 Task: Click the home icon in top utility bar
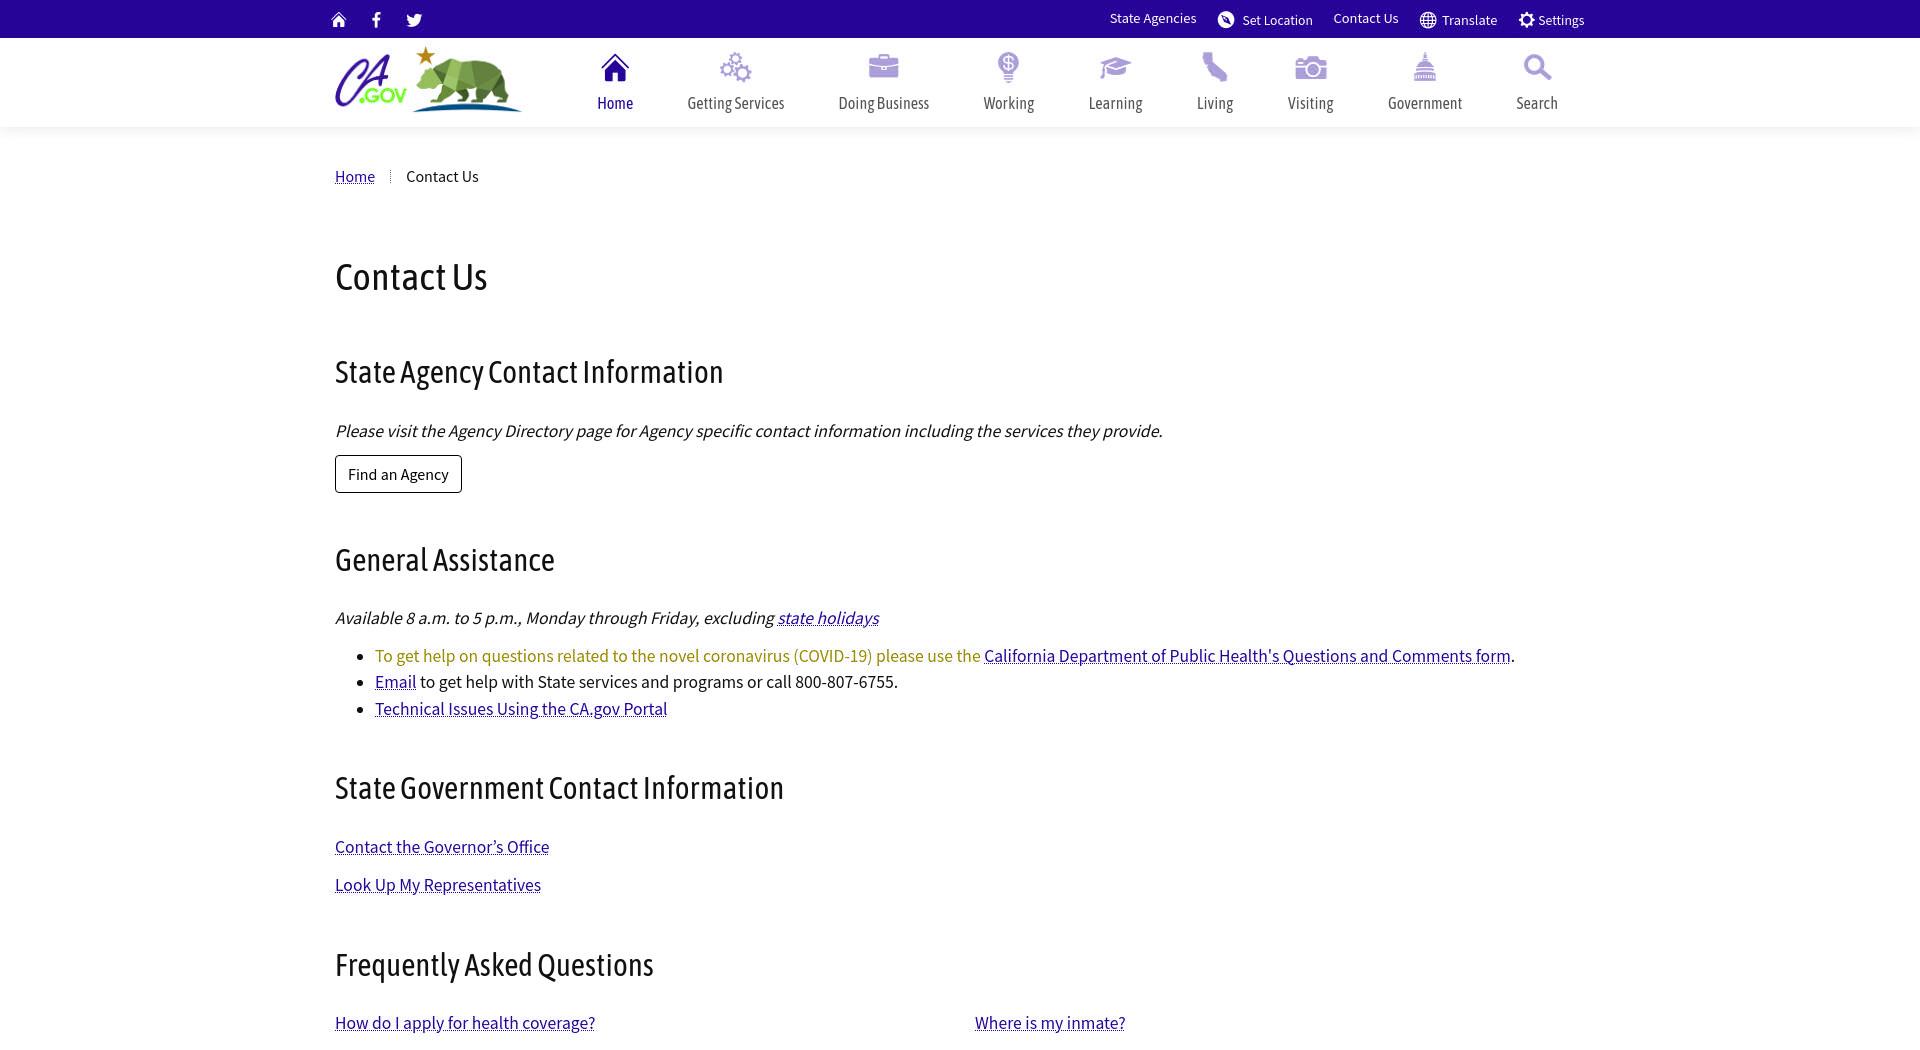339,20
